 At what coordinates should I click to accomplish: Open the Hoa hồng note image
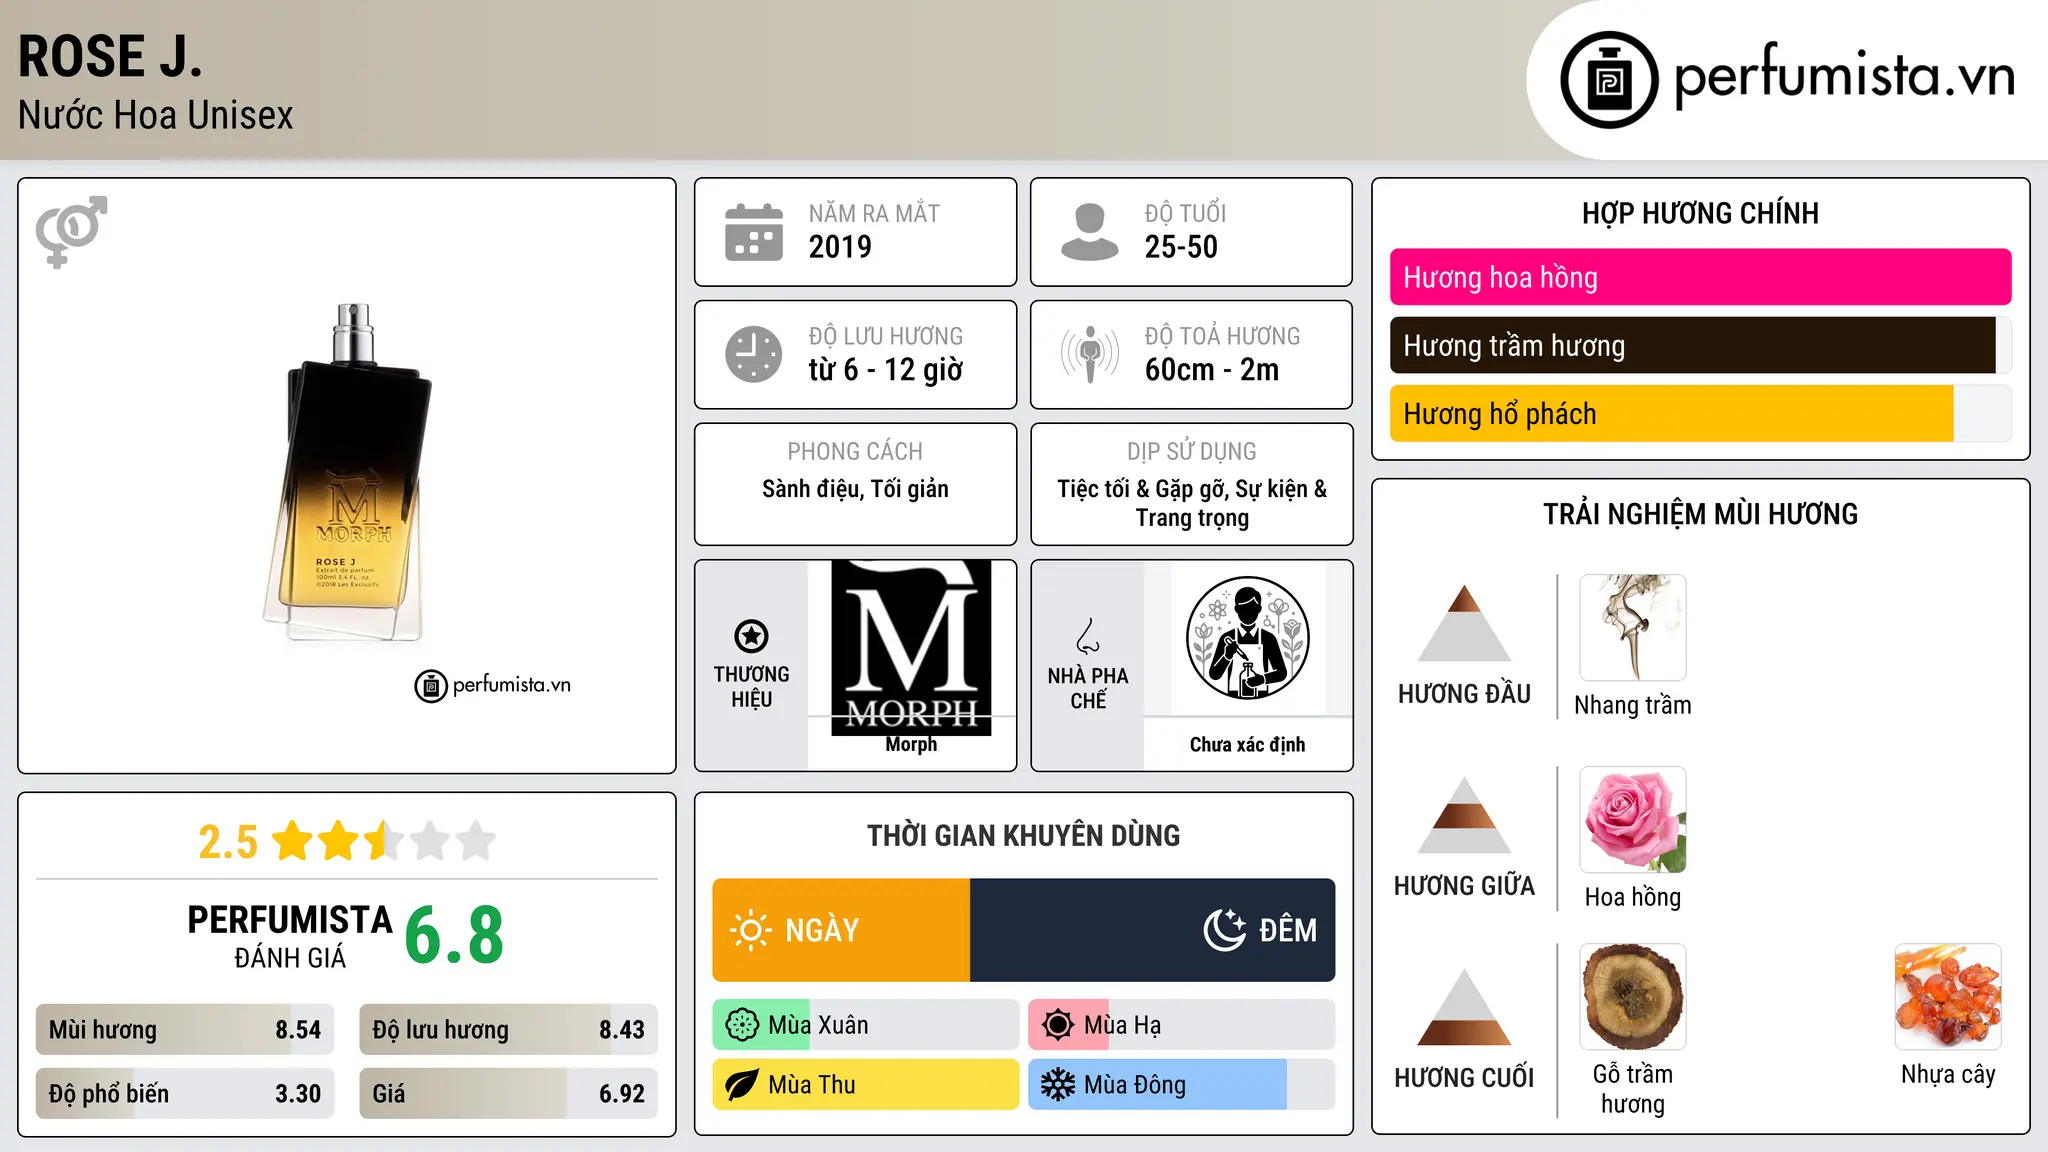1633,820
